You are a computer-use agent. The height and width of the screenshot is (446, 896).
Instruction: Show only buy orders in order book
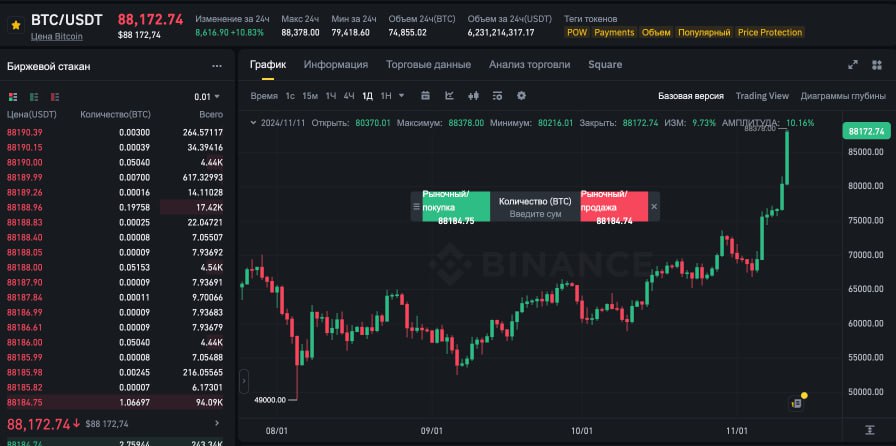34,97
